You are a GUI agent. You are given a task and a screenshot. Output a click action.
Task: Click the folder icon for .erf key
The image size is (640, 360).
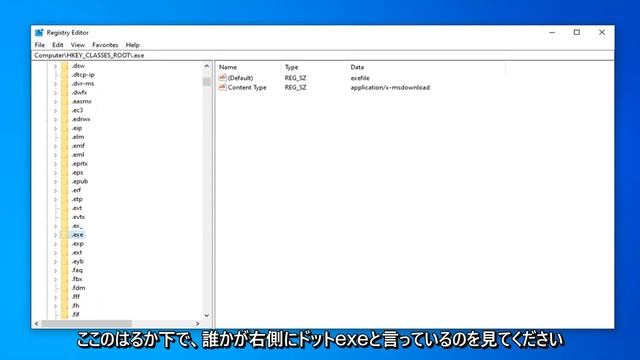64,190
